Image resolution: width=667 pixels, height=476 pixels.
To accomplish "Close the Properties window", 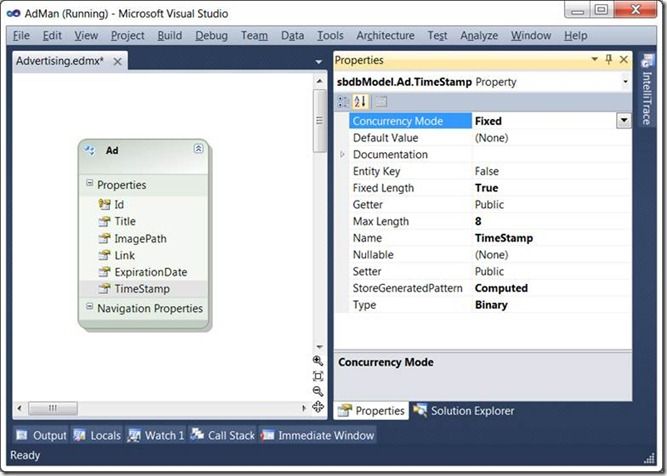I will 624,59.
